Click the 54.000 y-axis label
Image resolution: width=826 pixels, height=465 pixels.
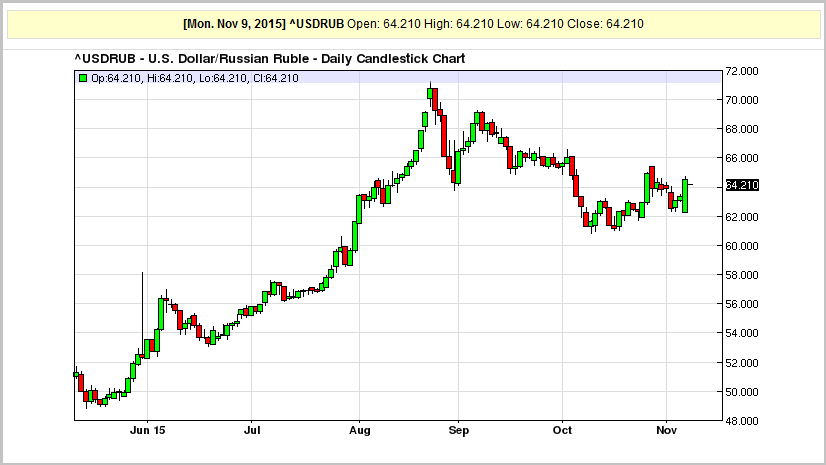click(x=742, y=333)
